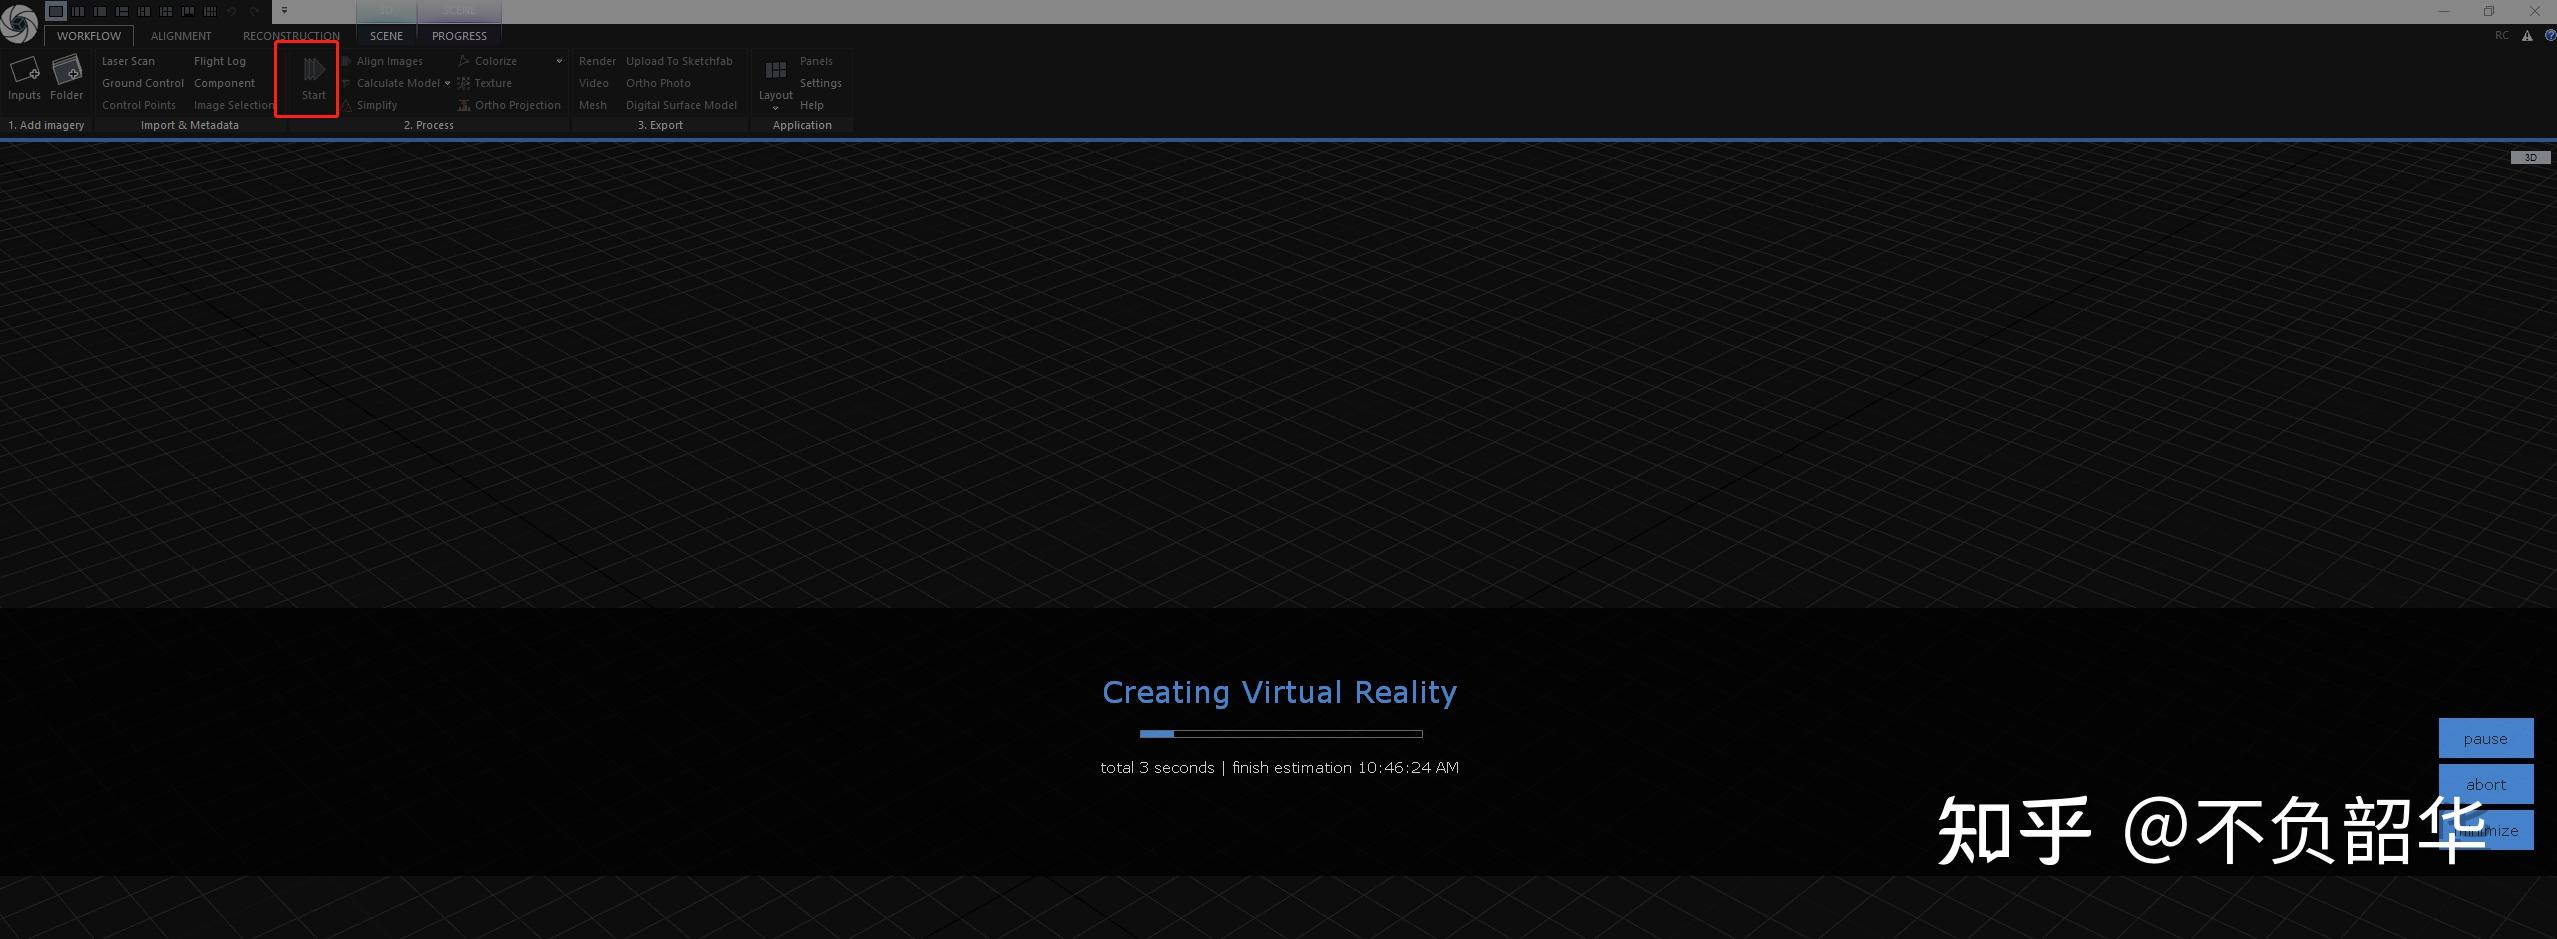
Task: Click the RealityCapture application logo
Action: (19, 23)
